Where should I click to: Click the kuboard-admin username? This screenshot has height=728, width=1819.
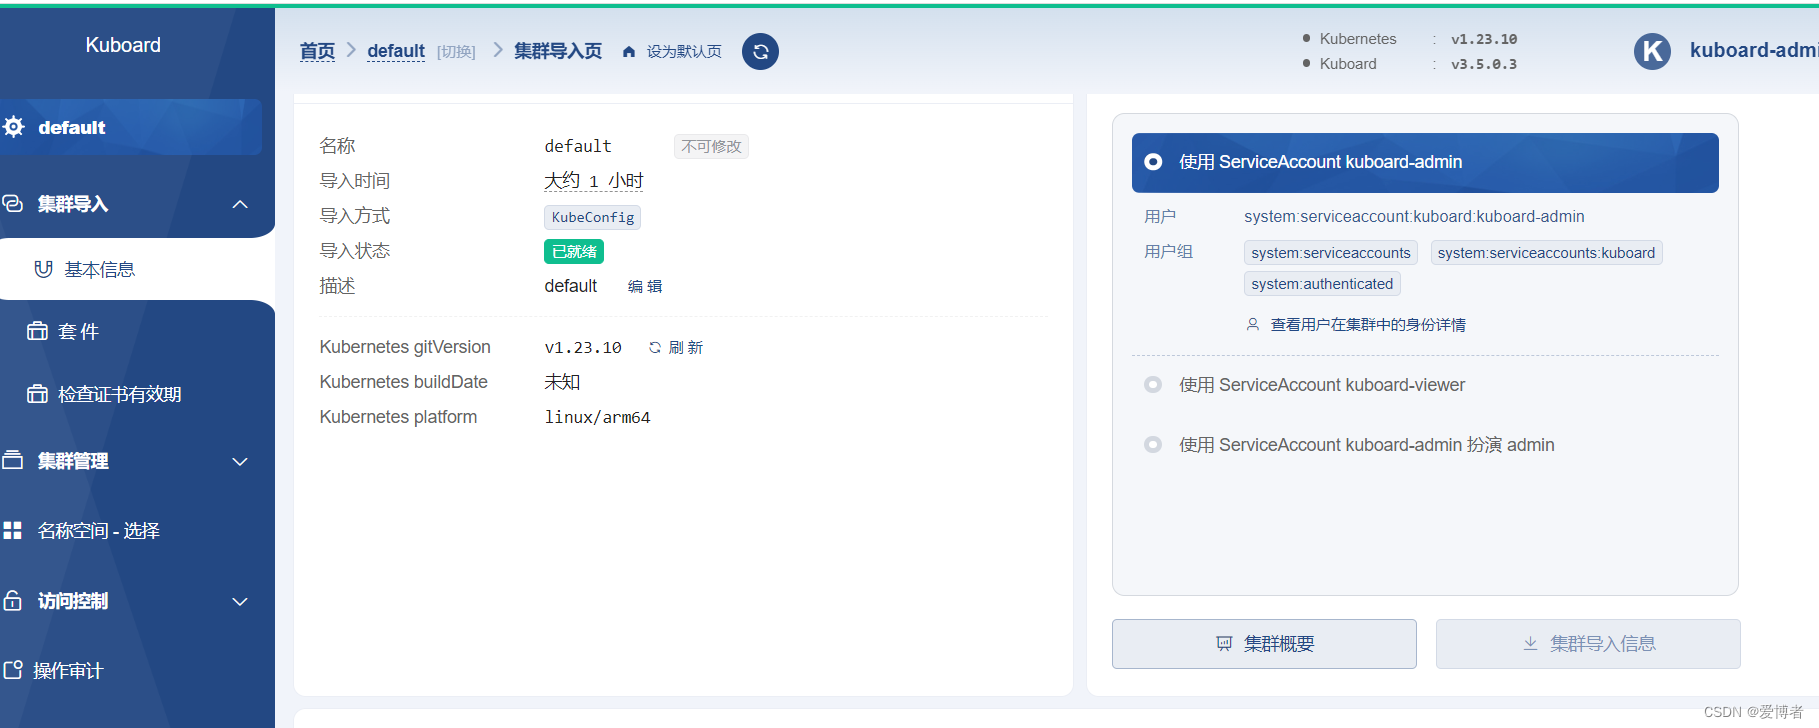point(1754,50)
